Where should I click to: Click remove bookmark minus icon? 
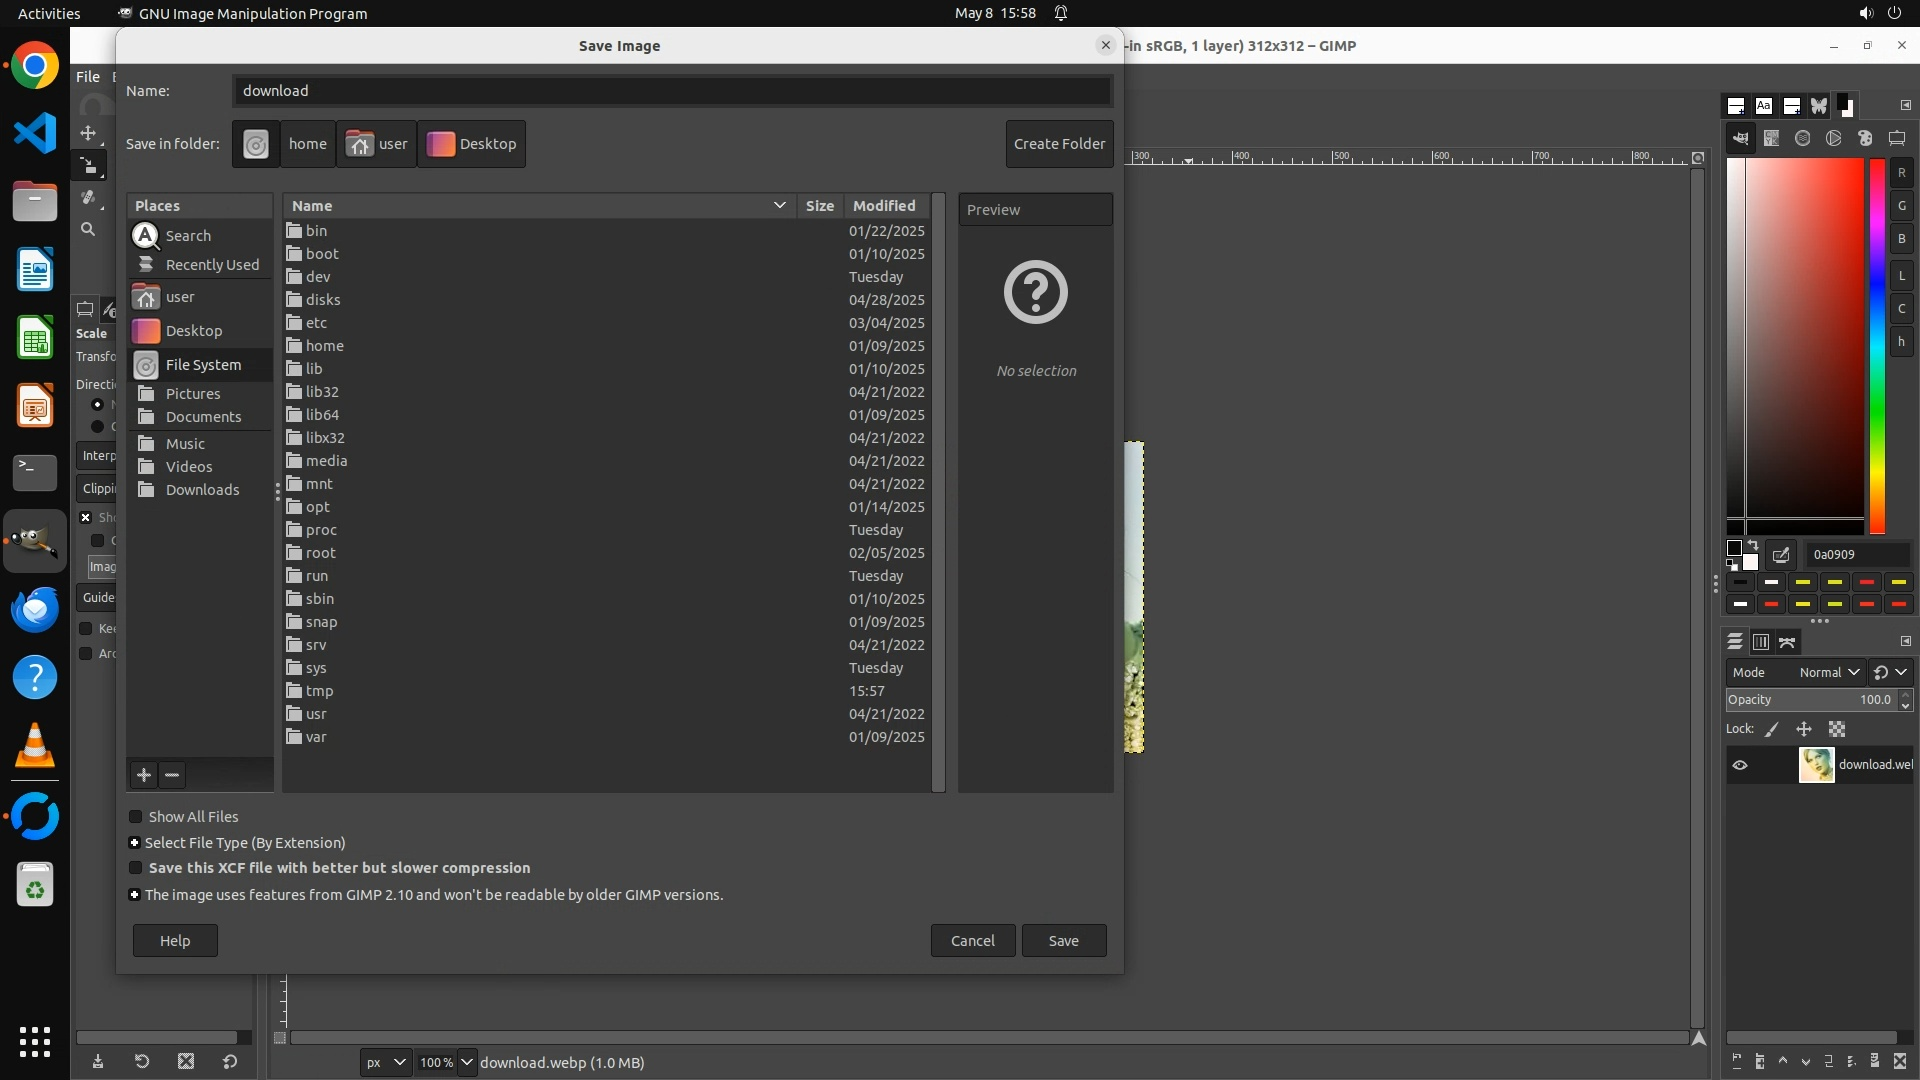click(x=172, y=775)
